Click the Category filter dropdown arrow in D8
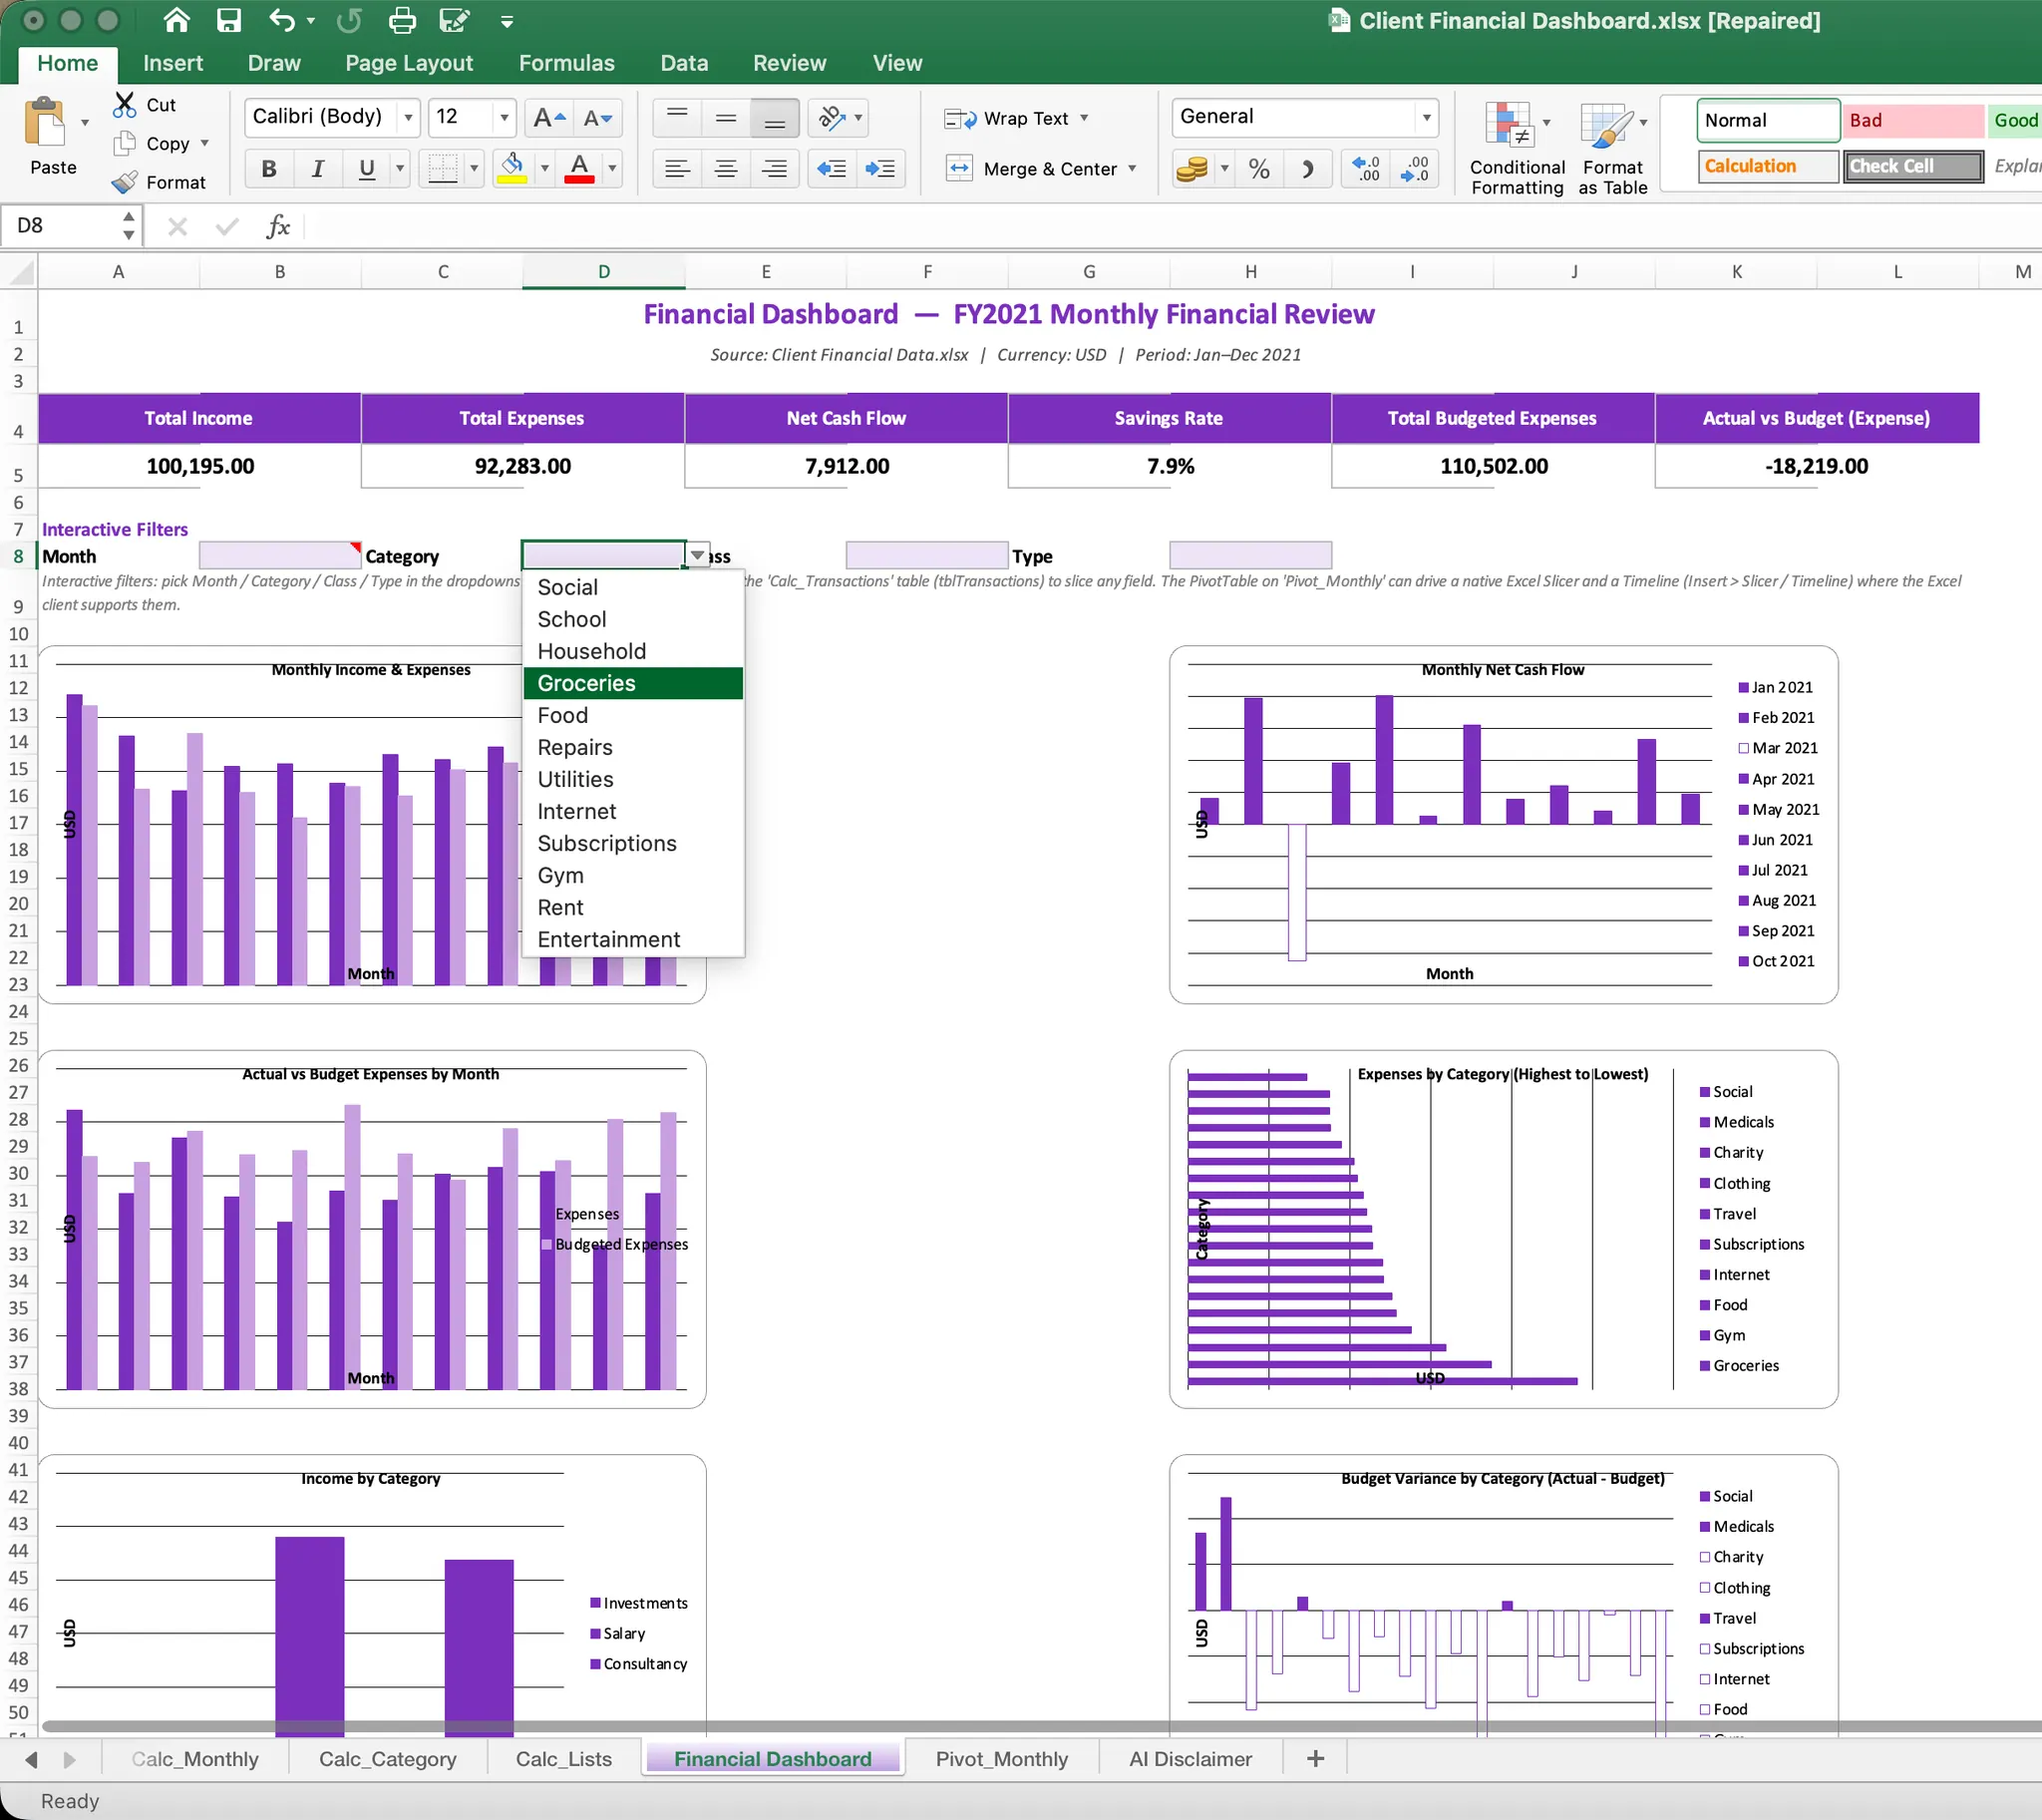The image size is (2042, 1820). [x=697, y=555]
